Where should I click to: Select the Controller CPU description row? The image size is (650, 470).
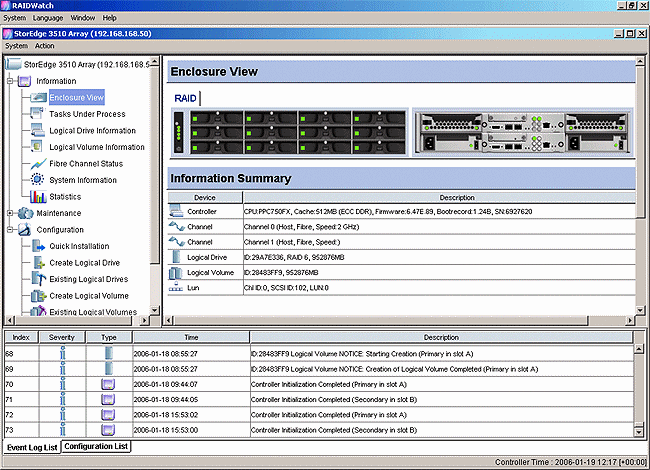click(x=439, y=211)
